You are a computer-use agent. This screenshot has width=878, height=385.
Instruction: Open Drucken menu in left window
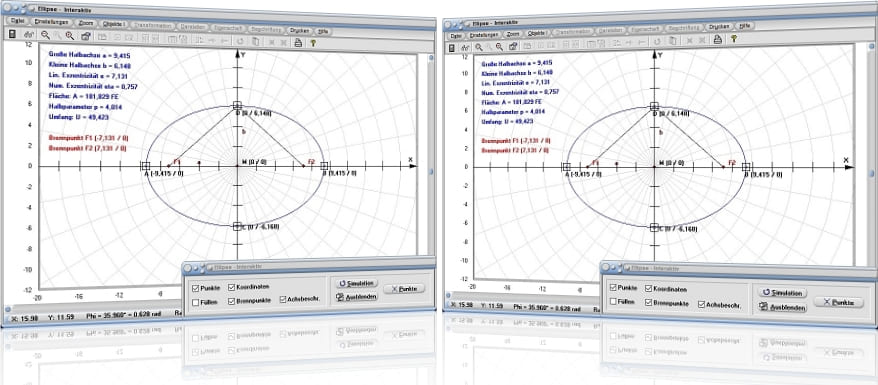[300, 30]
